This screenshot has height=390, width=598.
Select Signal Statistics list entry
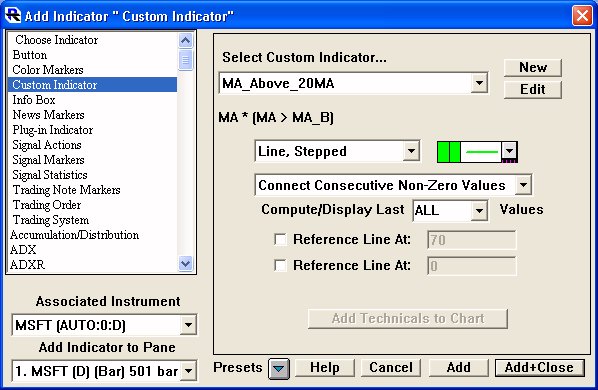92,175
